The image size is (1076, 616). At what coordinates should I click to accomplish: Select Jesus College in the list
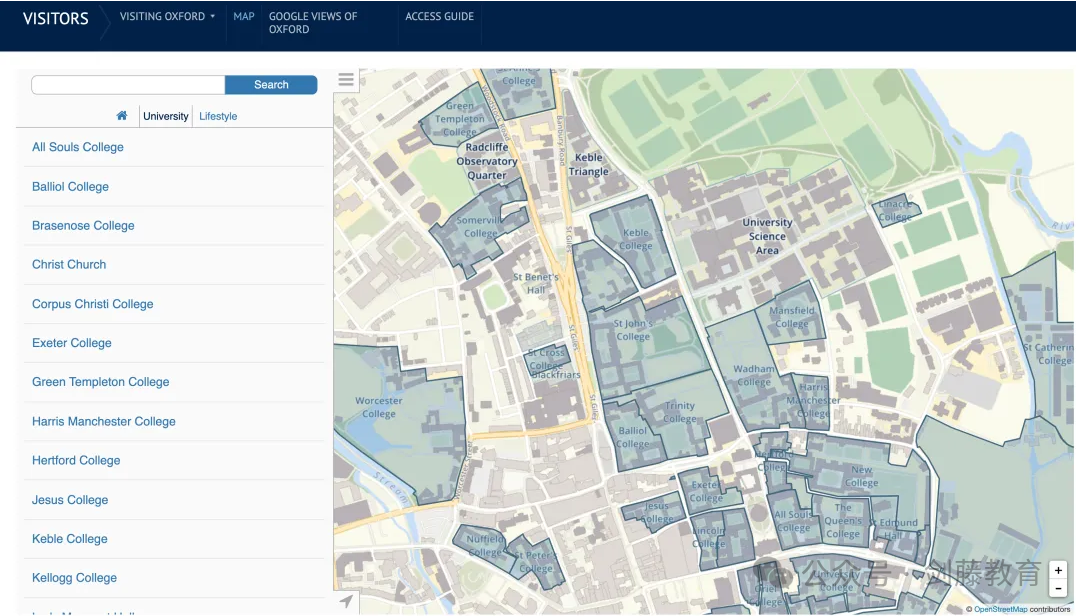coord(70,500)
